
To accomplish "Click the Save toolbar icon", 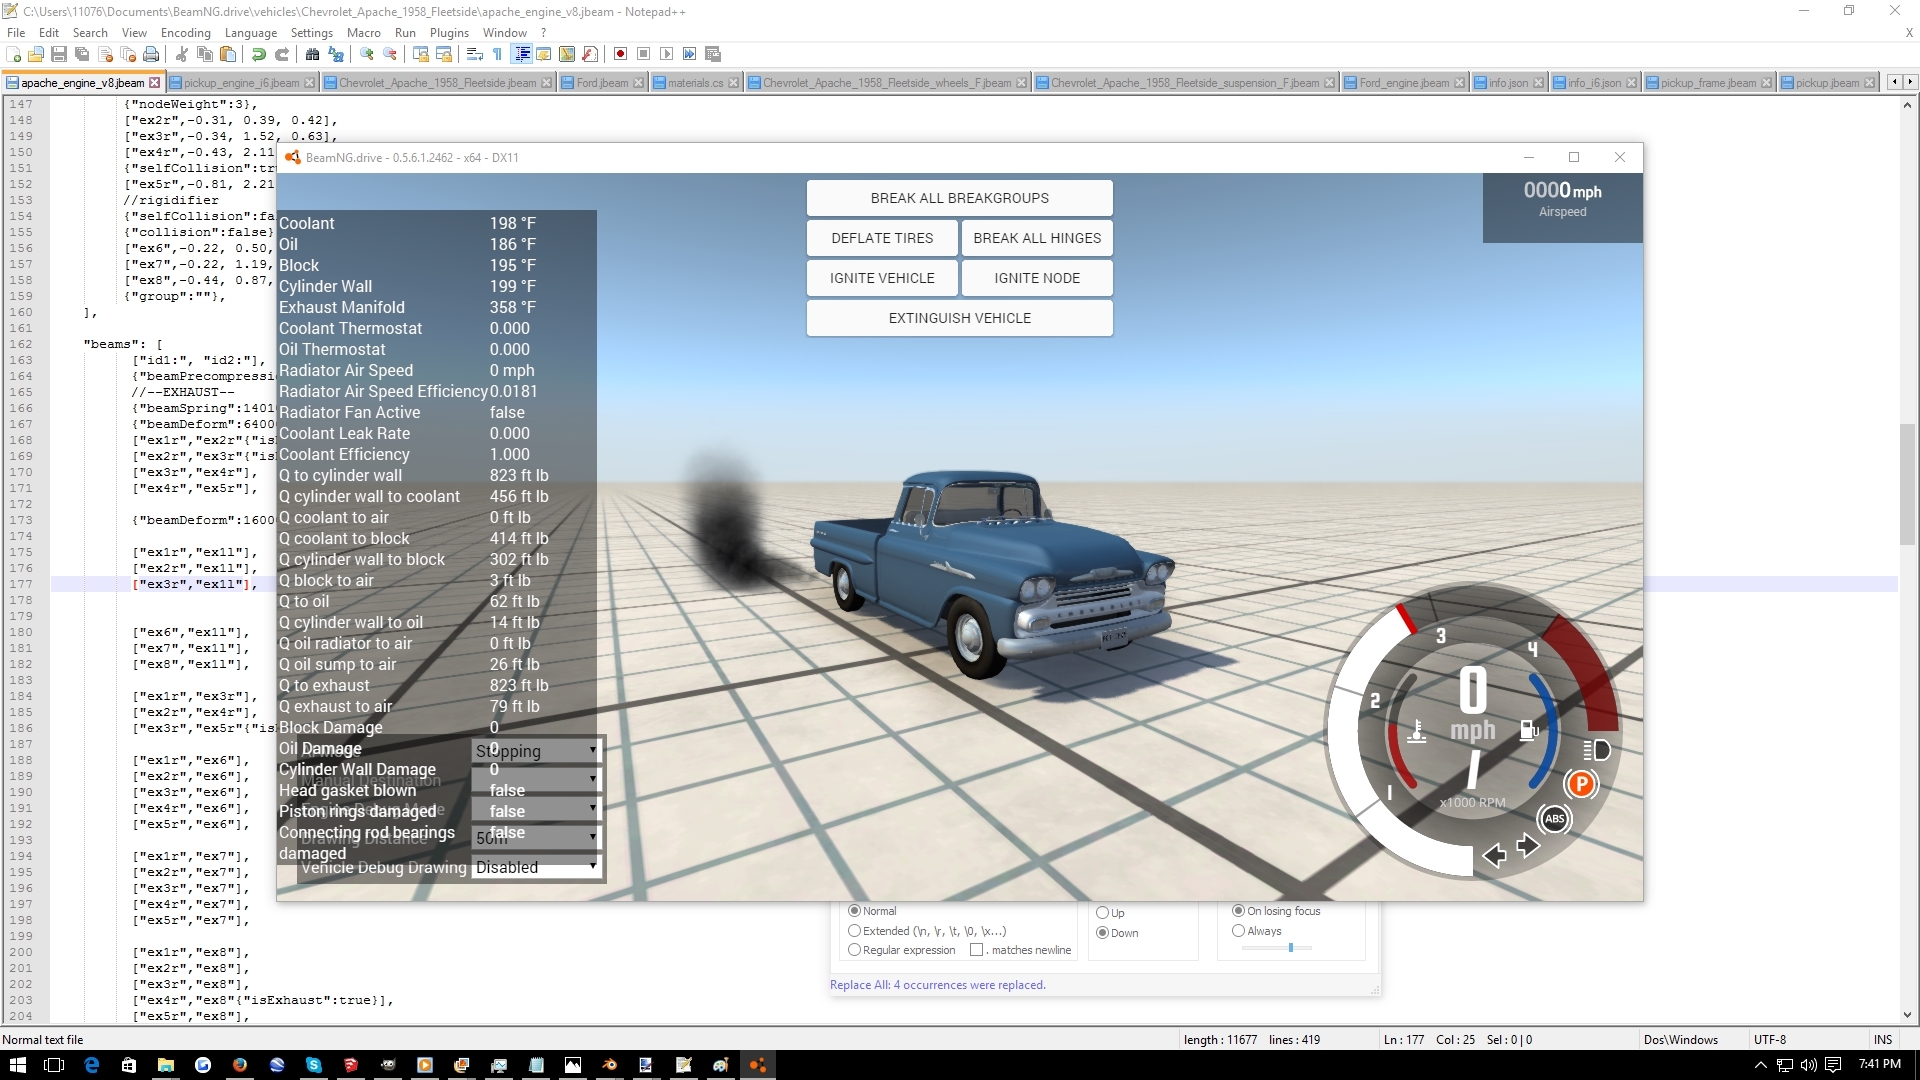I will [59, 54].
